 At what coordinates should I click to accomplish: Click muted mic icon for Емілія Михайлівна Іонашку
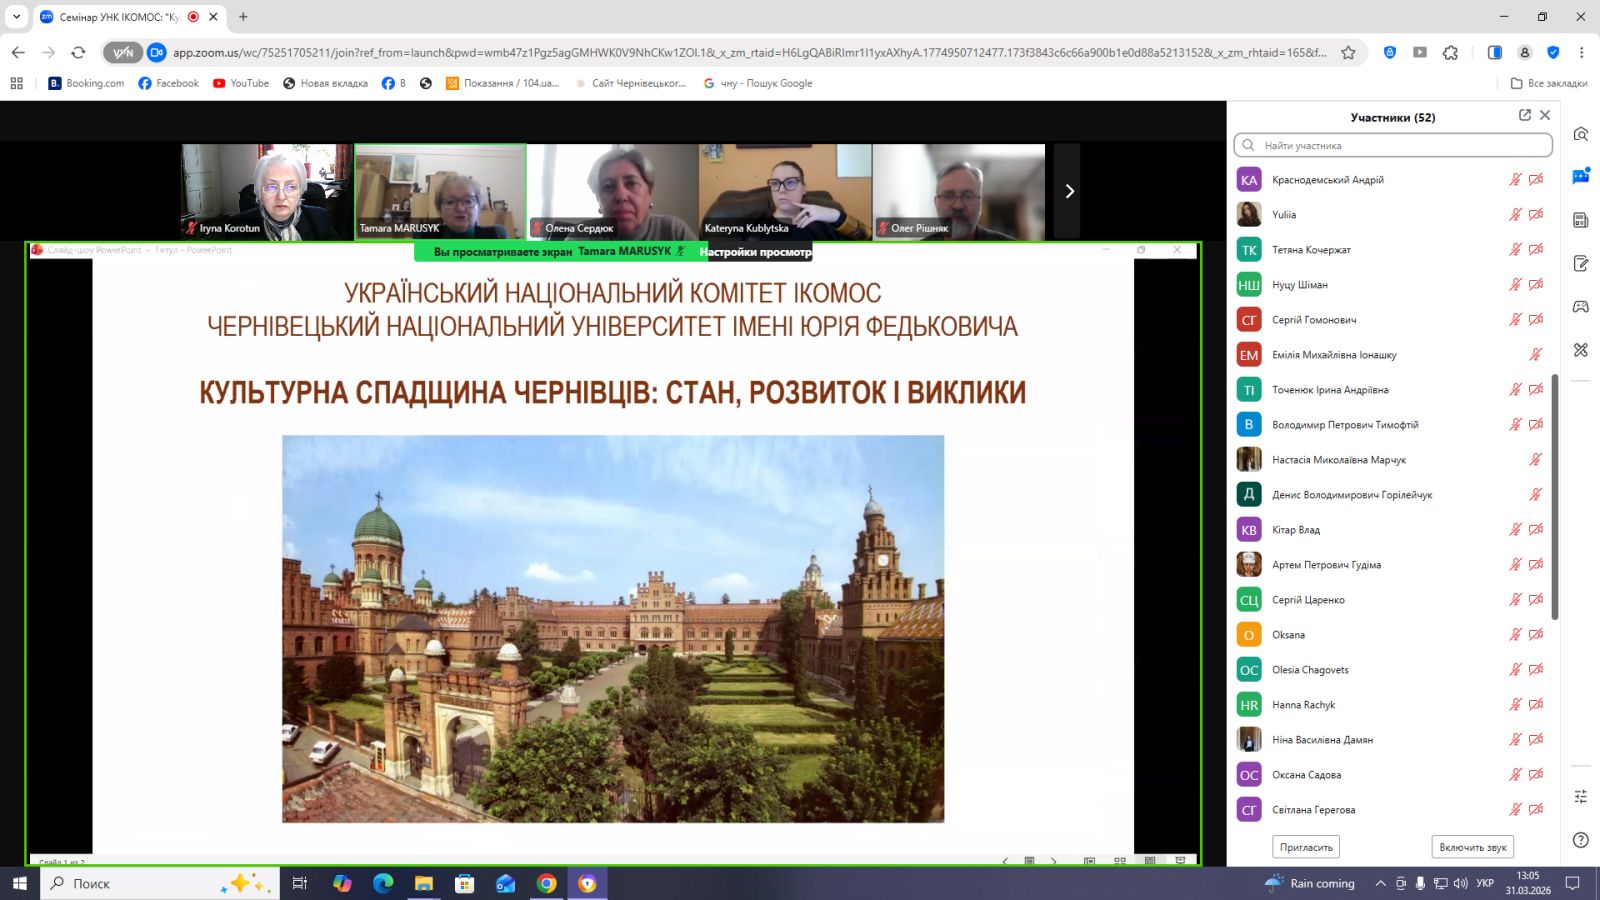pyautogui.click(x=1535, y=355)
